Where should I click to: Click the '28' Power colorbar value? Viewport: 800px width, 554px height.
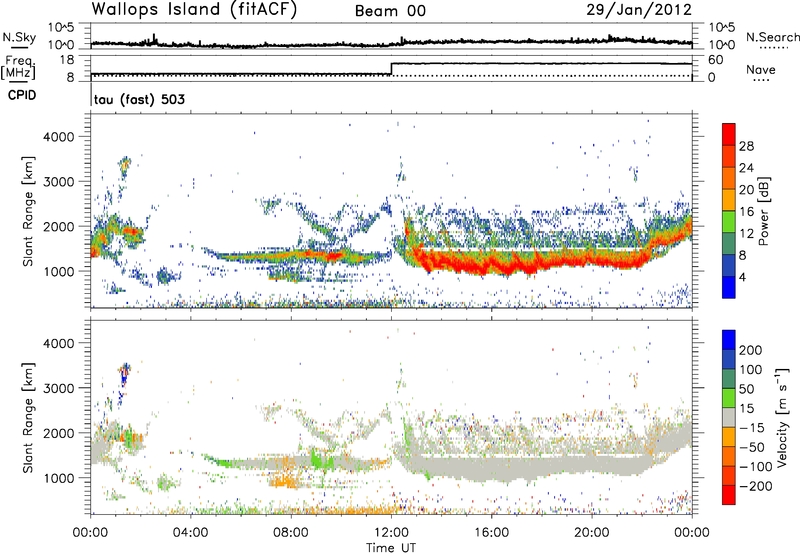click(746, 146)
